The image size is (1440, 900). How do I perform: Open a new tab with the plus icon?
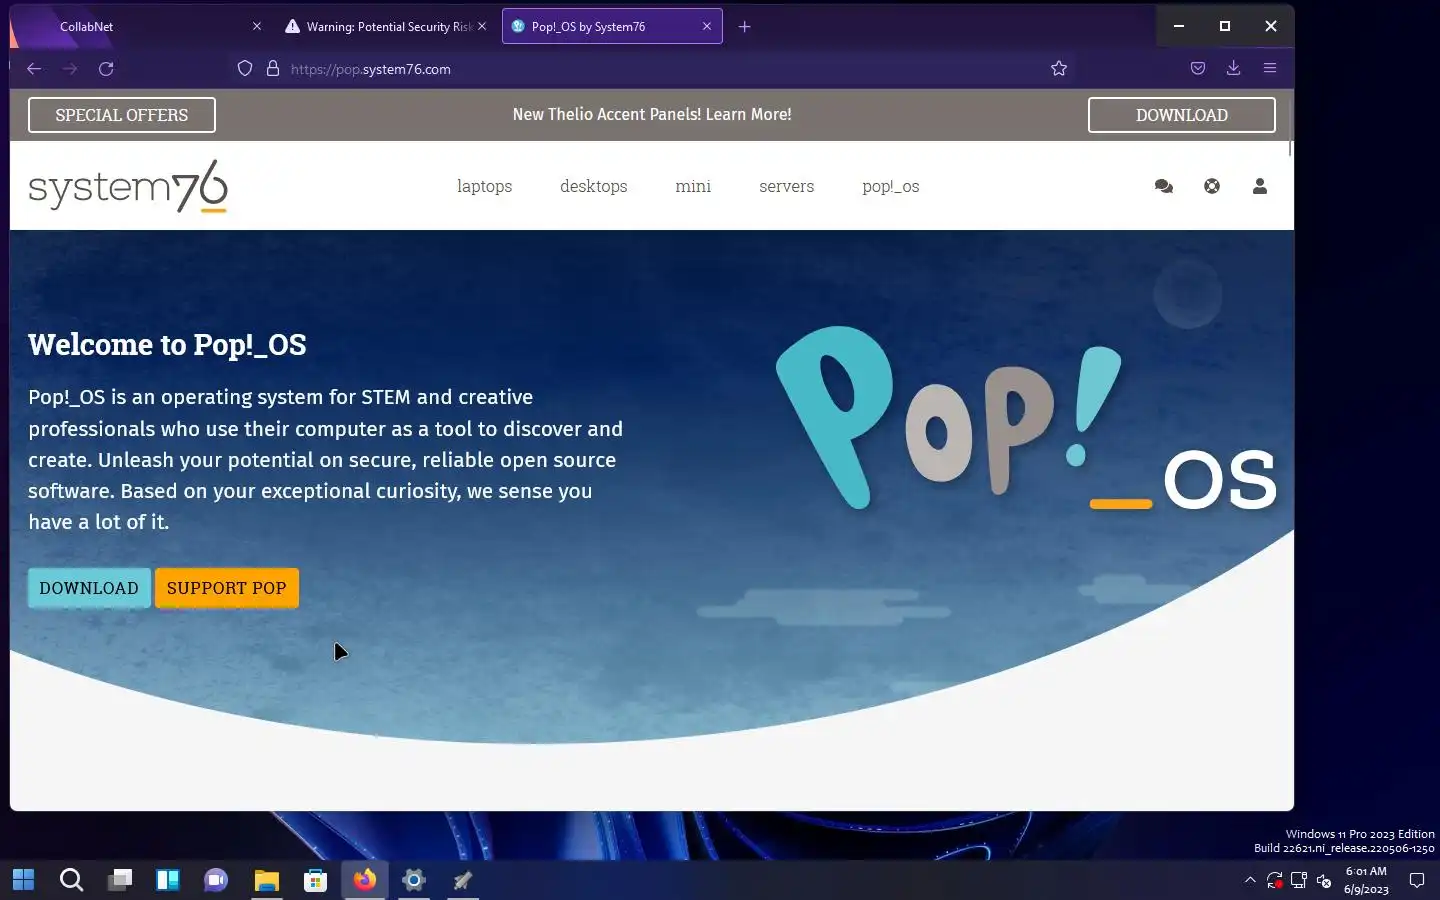(744, 27)
